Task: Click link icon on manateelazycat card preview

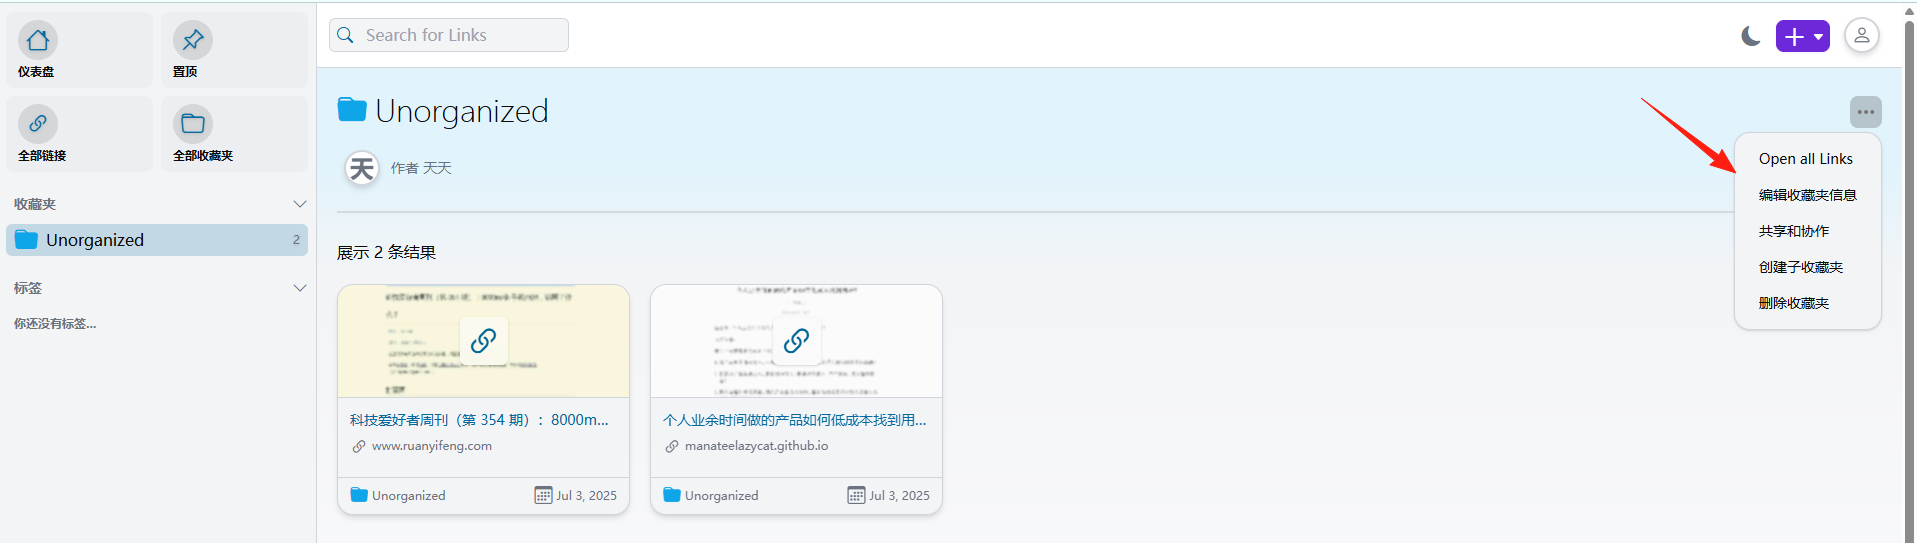Action: coord(796,341)
